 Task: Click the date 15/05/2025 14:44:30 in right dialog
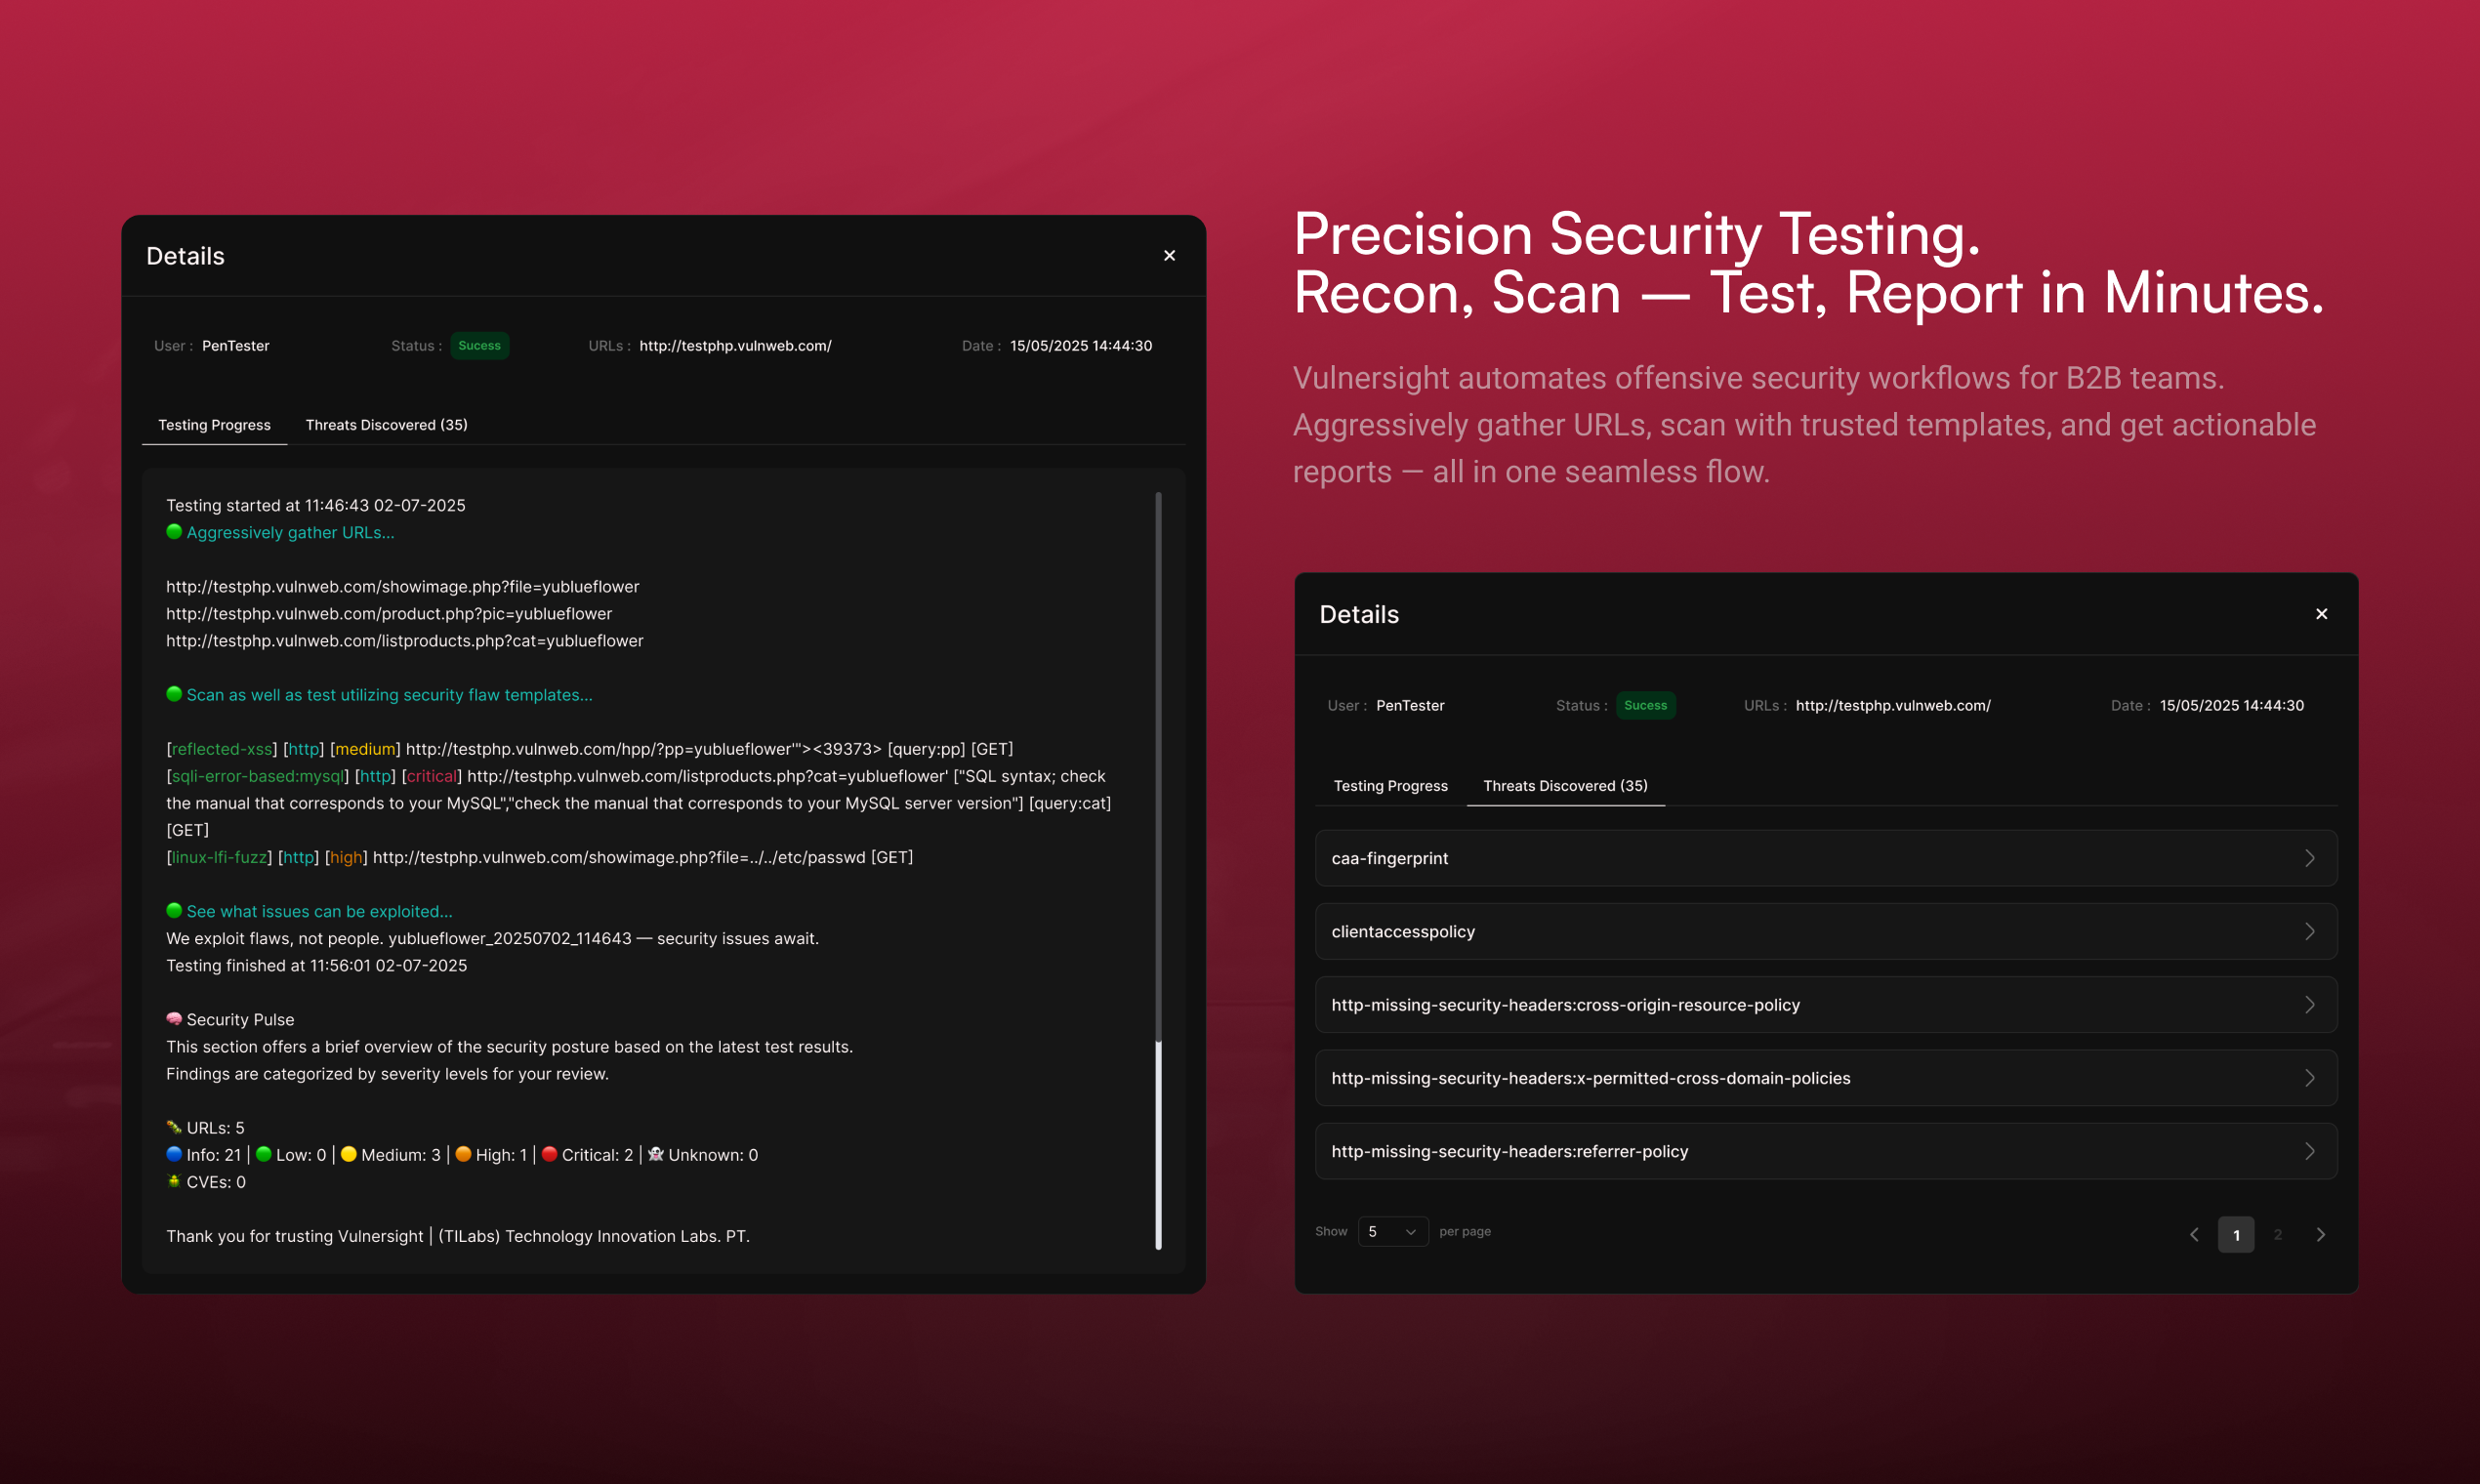point(2231,706)
